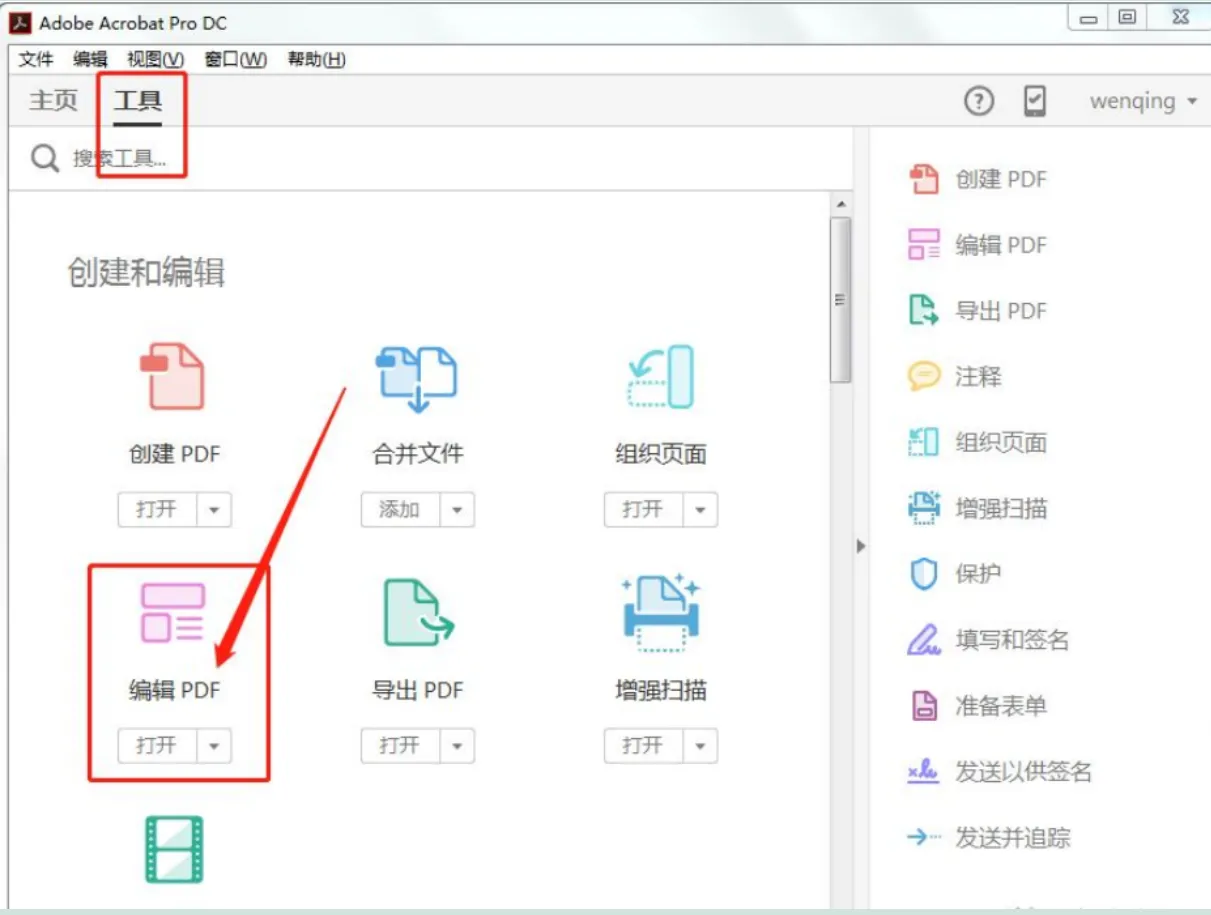Open the 窗口(W) menu
Viewport: 1211px width, 915px height.
tap(236, 60)
